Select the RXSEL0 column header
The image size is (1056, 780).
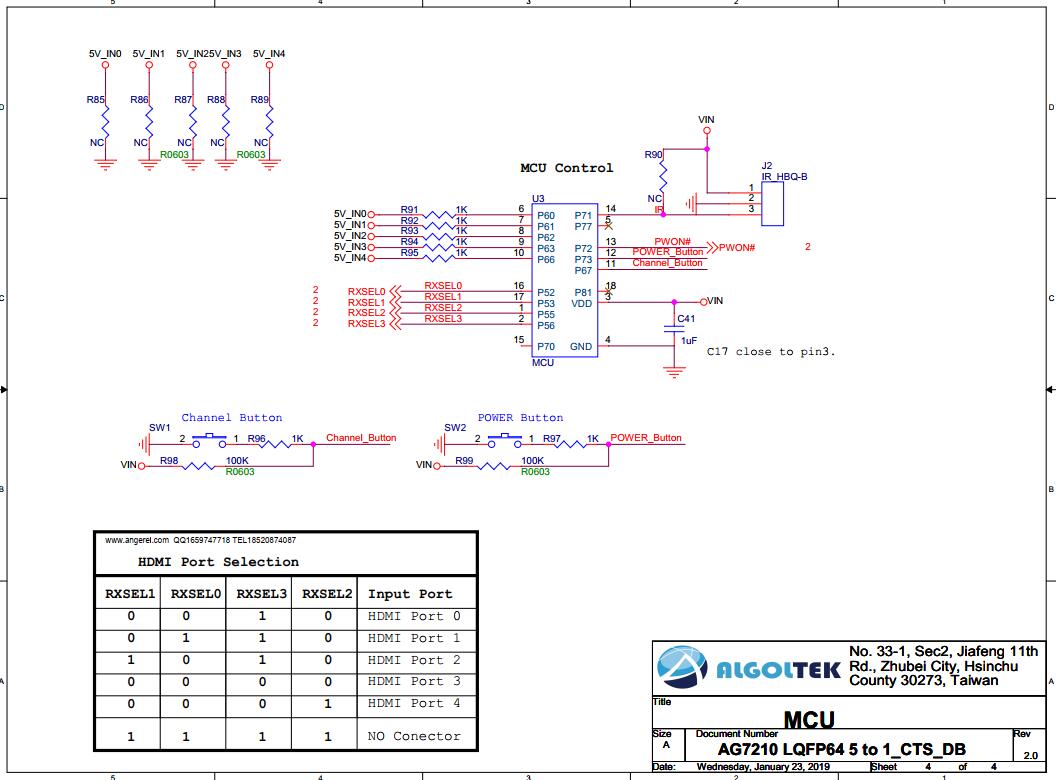195,594
